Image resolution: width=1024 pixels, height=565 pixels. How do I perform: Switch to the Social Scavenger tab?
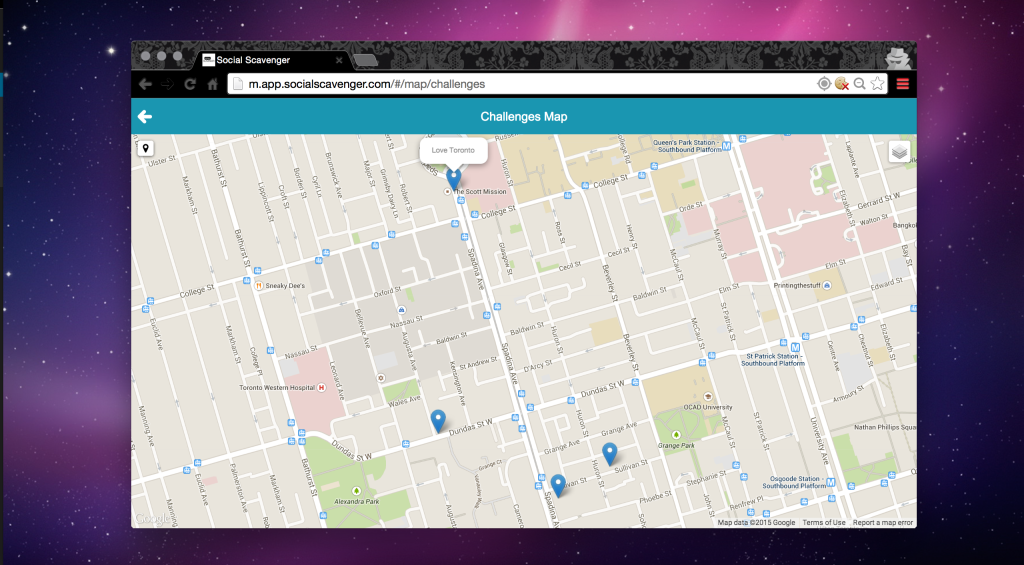click(272, 60)
